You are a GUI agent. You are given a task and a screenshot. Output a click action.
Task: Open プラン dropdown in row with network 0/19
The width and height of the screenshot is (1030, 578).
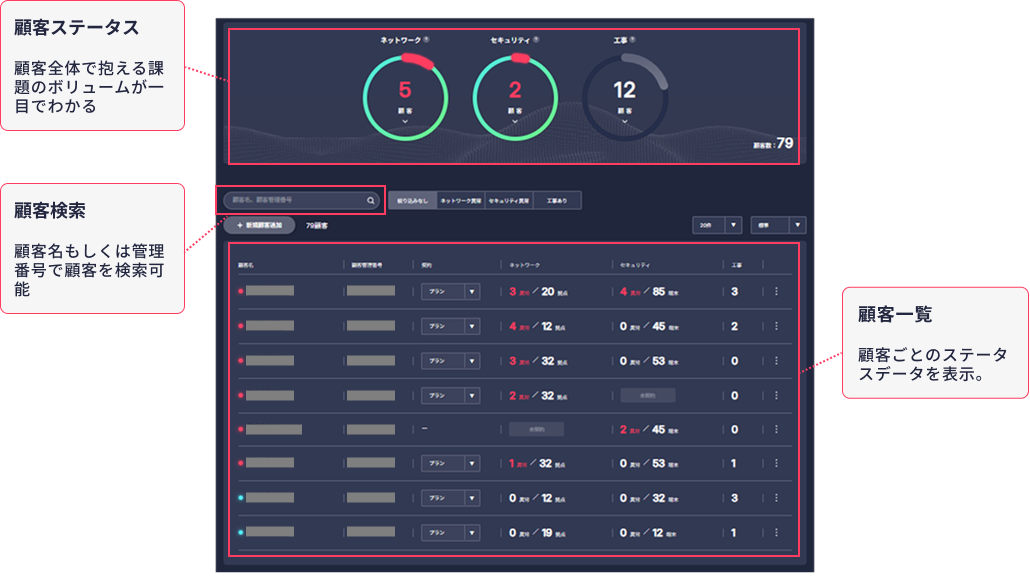[x=450, y=533]
